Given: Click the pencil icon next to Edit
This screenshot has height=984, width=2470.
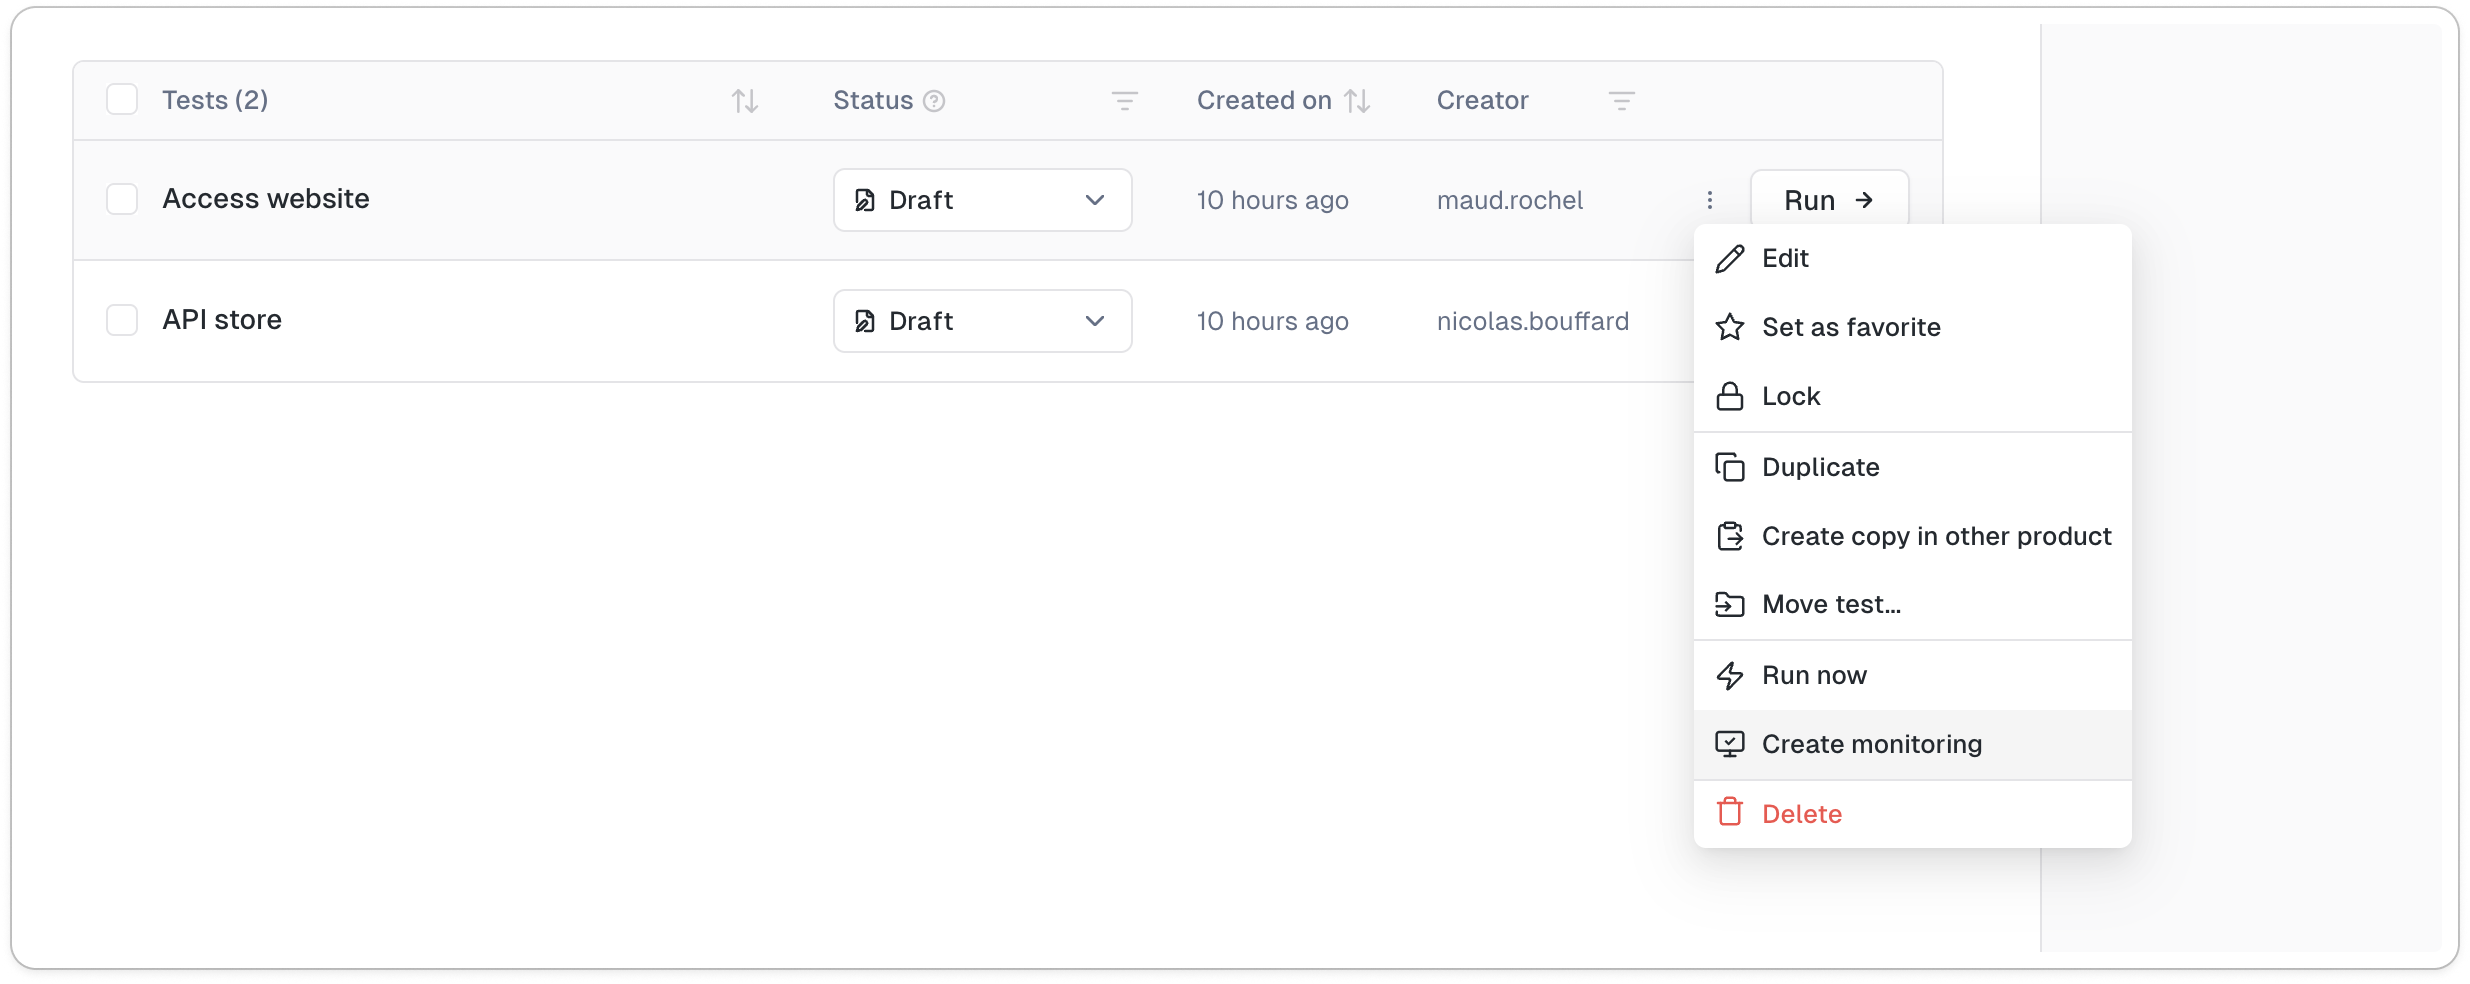Looking at the screenshot, I should (x=1730, y=259).
